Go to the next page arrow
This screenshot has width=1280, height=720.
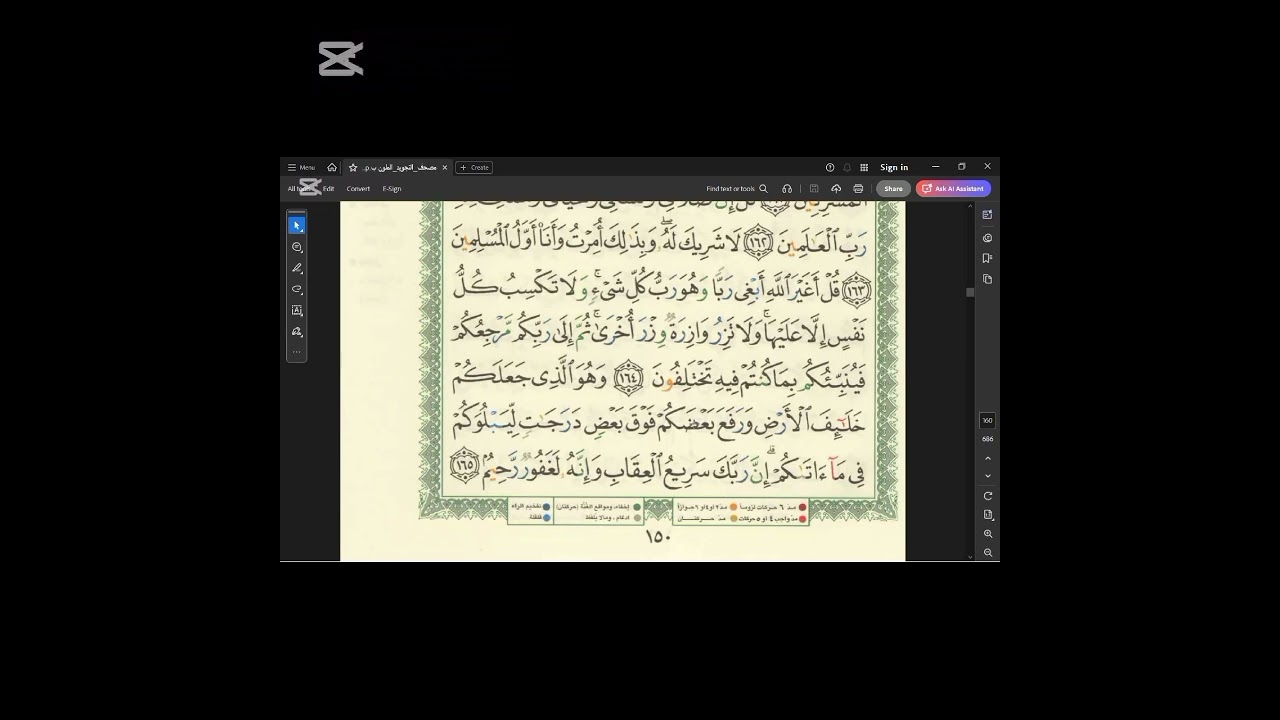click(x=988, y=476)
